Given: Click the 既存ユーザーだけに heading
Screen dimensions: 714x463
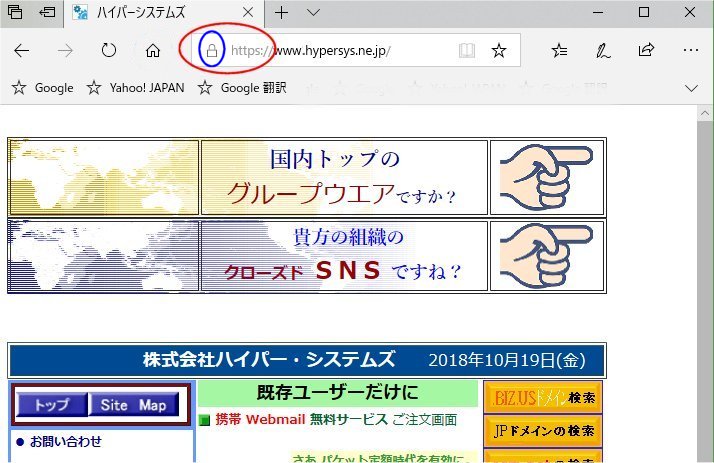Looking at the screenshot, I should (337, 392).
